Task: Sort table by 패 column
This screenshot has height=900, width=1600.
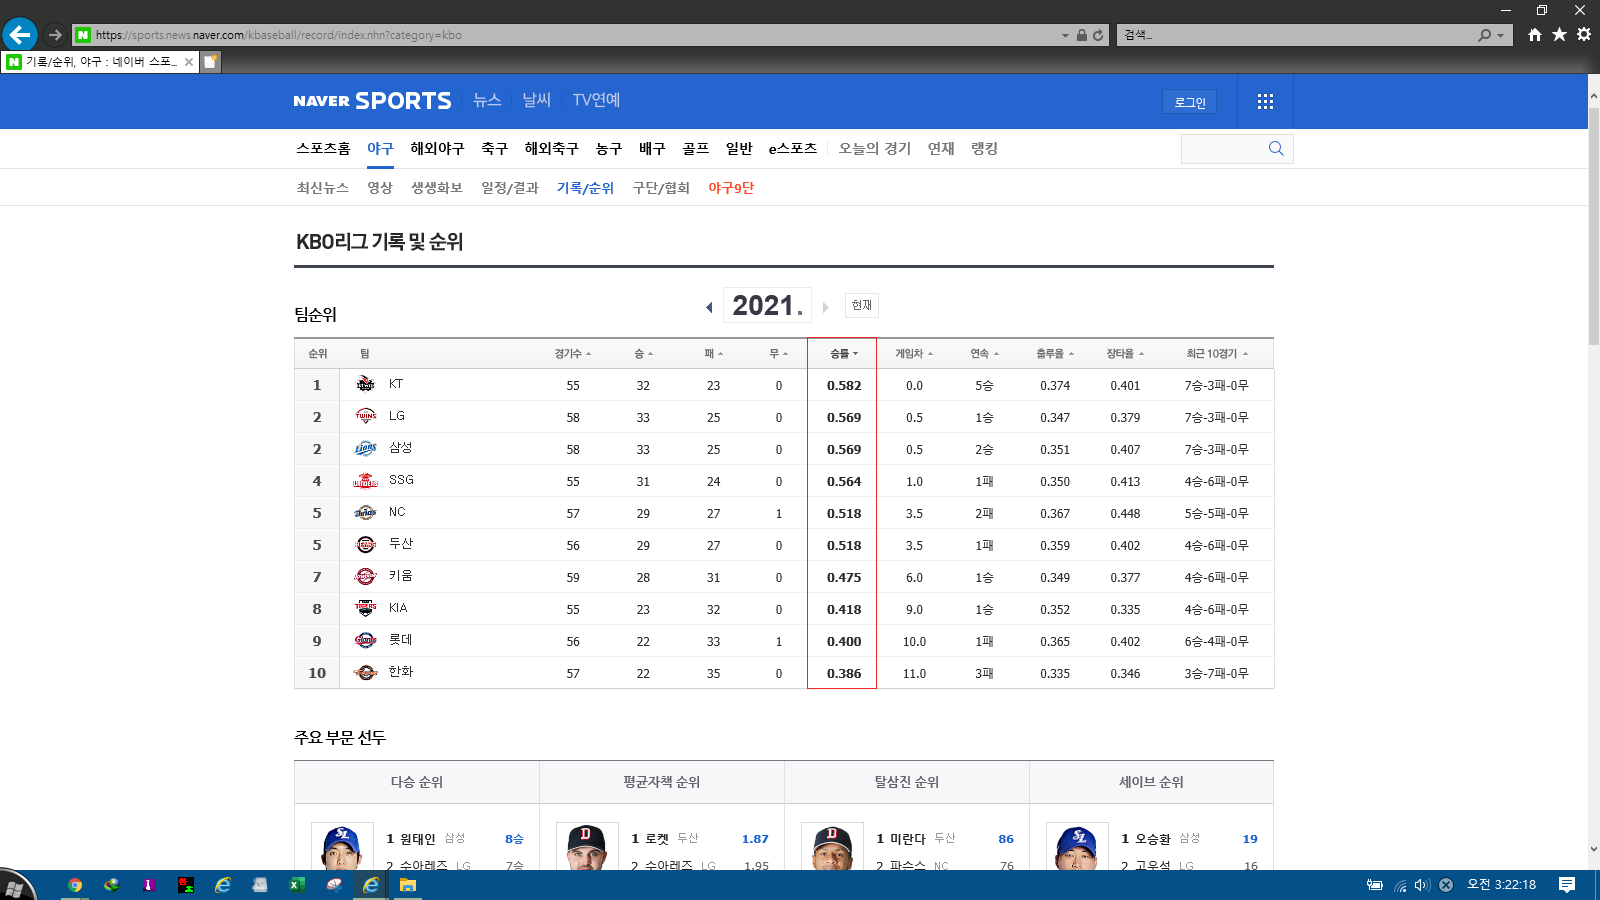Action: click(713, 353)
